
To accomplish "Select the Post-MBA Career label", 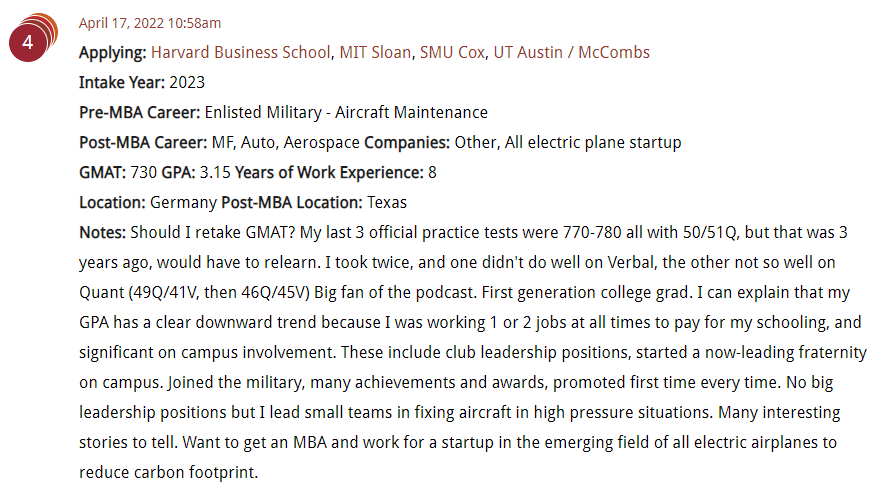I will [143, 142].
